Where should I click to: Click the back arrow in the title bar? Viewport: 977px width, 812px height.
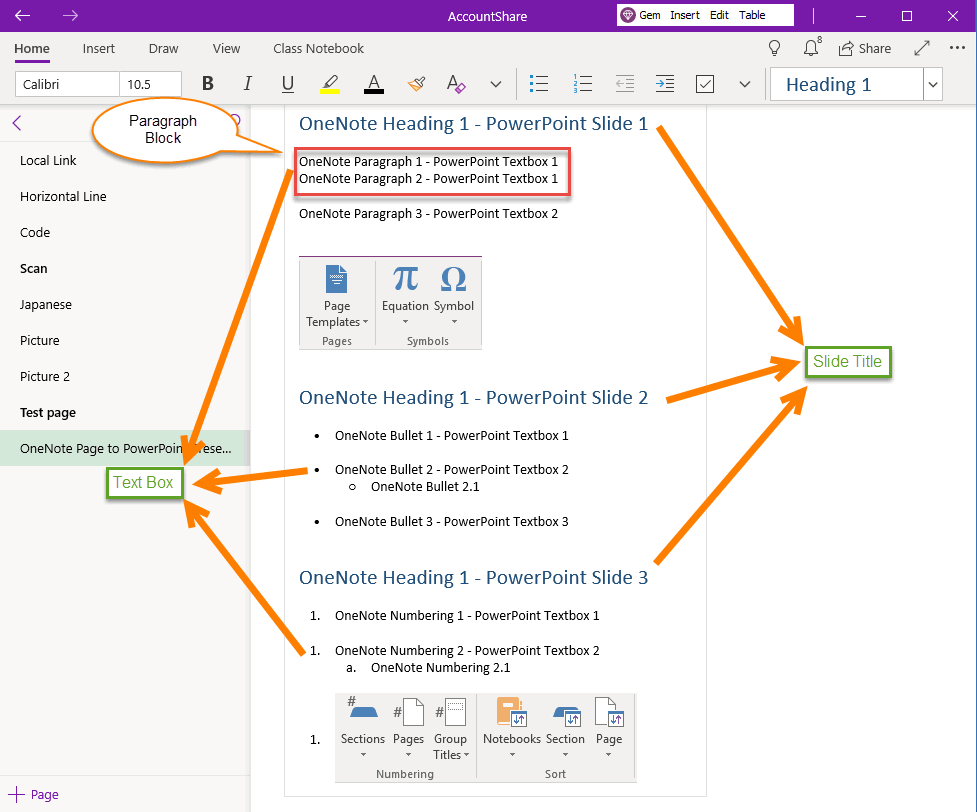(22, 16)
